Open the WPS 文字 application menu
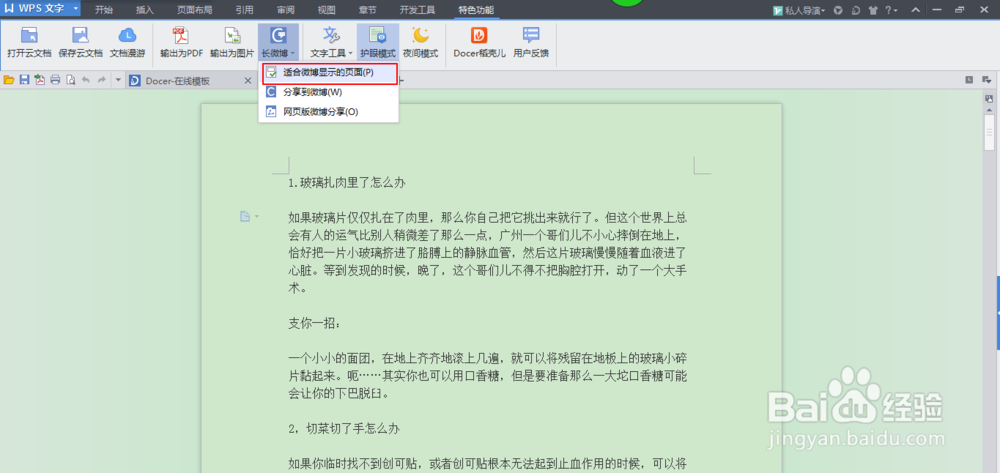This screenshot has width=1000, height=473. tap(41, 10)
